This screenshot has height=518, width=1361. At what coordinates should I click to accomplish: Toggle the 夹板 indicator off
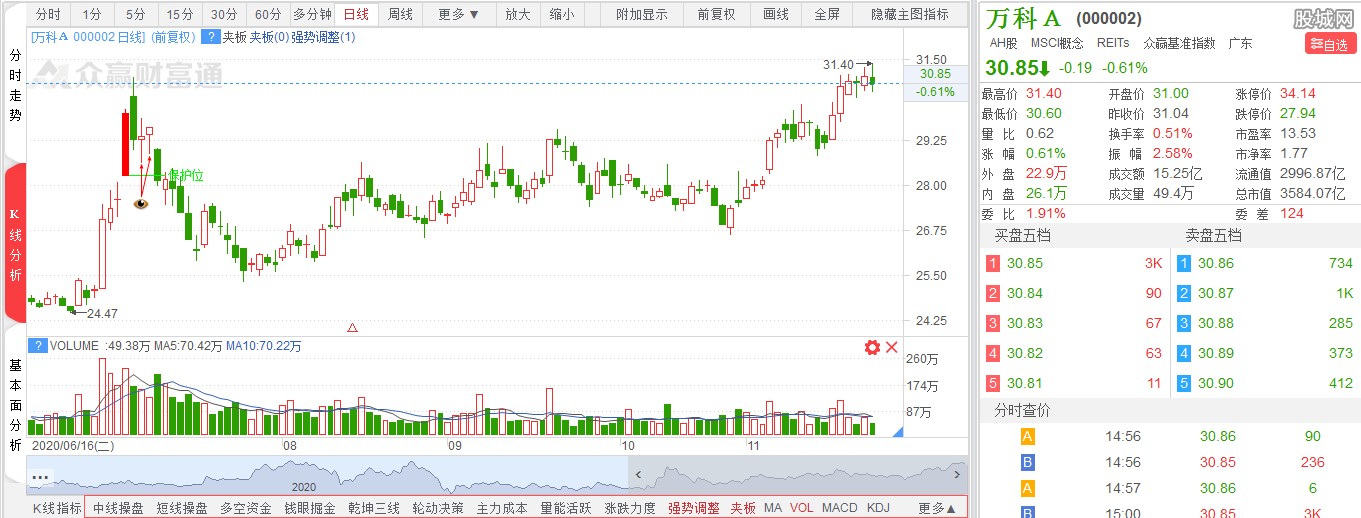[743, 508]
